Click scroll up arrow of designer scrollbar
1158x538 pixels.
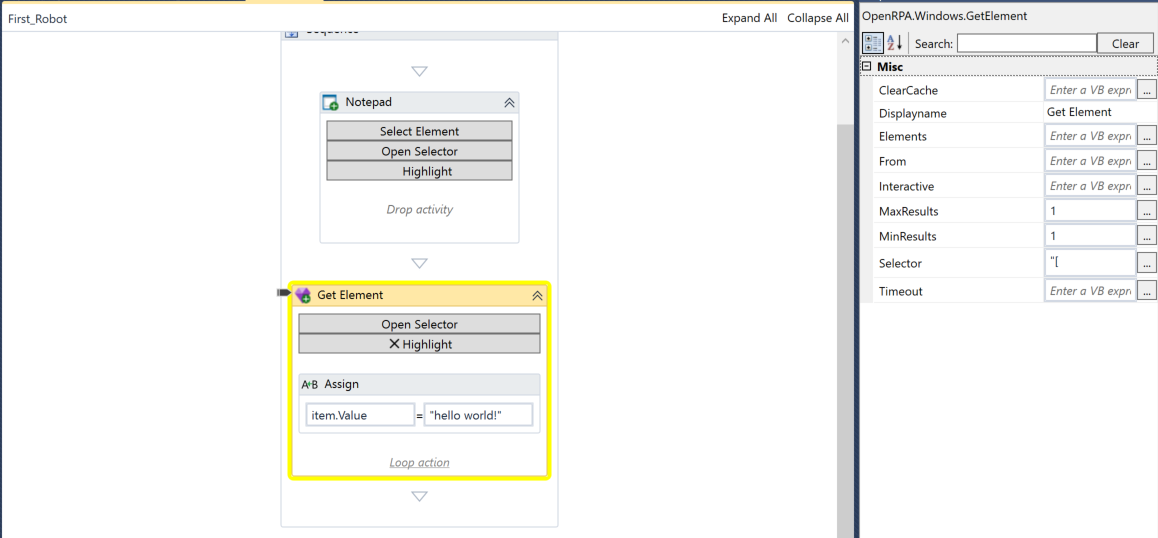(x=846, y=41)
